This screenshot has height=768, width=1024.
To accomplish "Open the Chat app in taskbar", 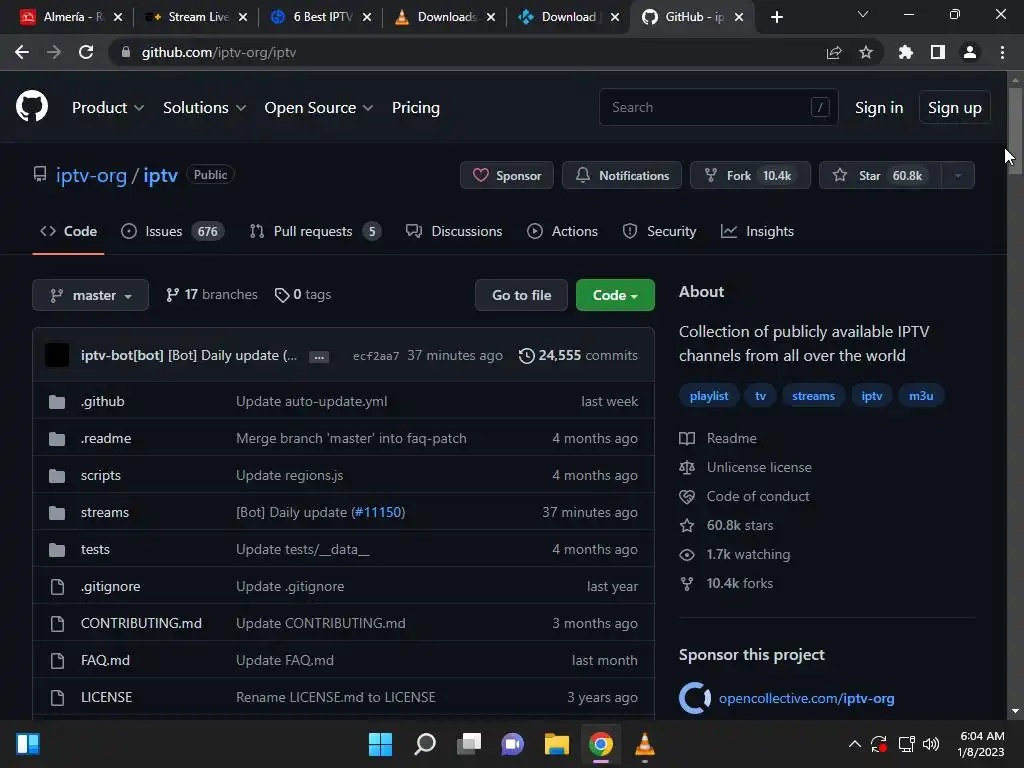I will point(513,744).
